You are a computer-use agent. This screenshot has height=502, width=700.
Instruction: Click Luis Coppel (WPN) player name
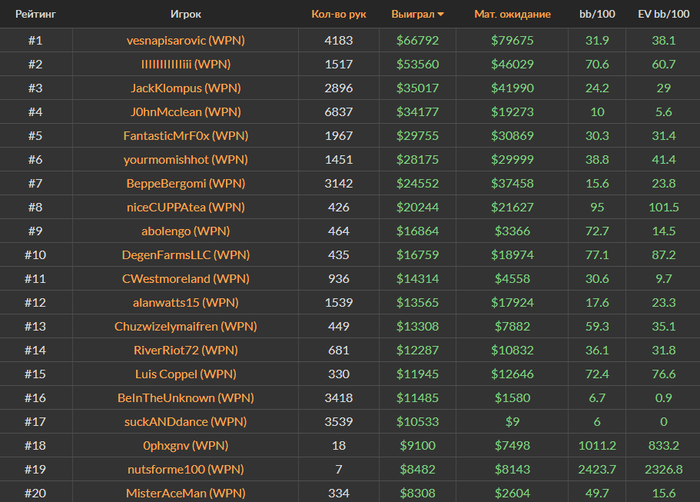click(186, 374)
